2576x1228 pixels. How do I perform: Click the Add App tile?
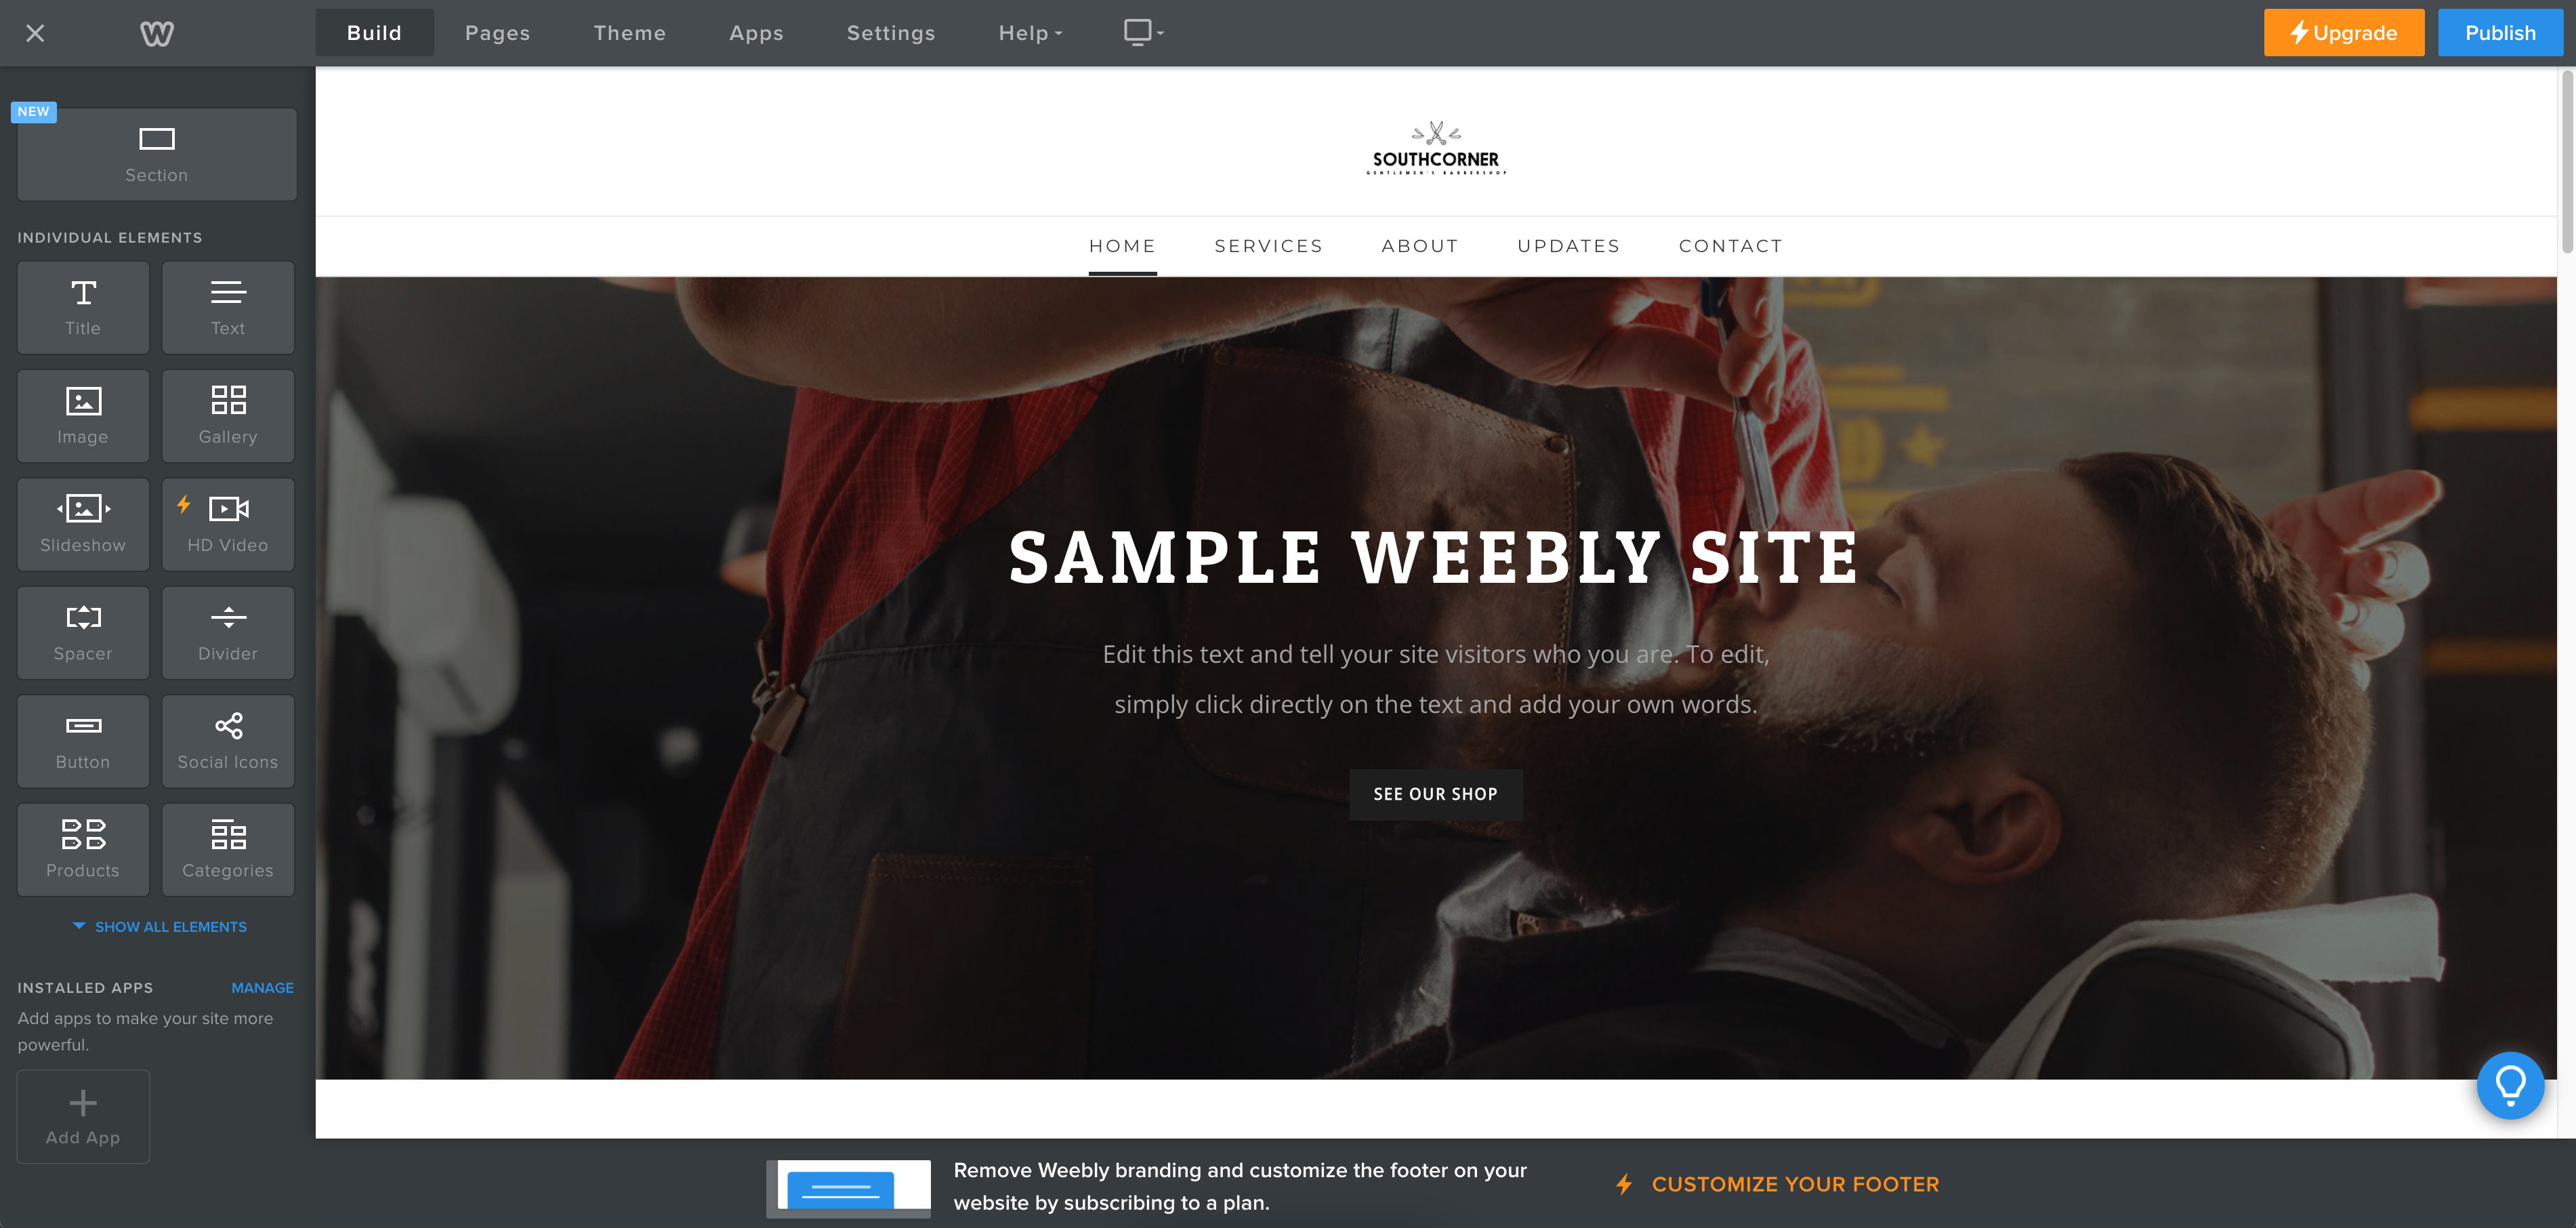(x=83, y=1117)
